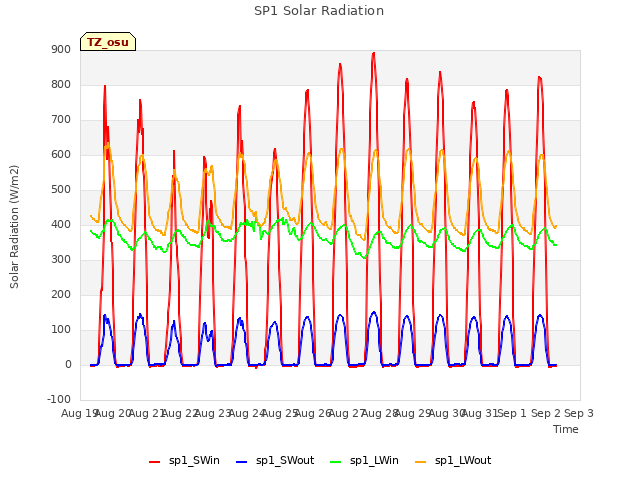Click the first red SWin peak at 800

105,87
